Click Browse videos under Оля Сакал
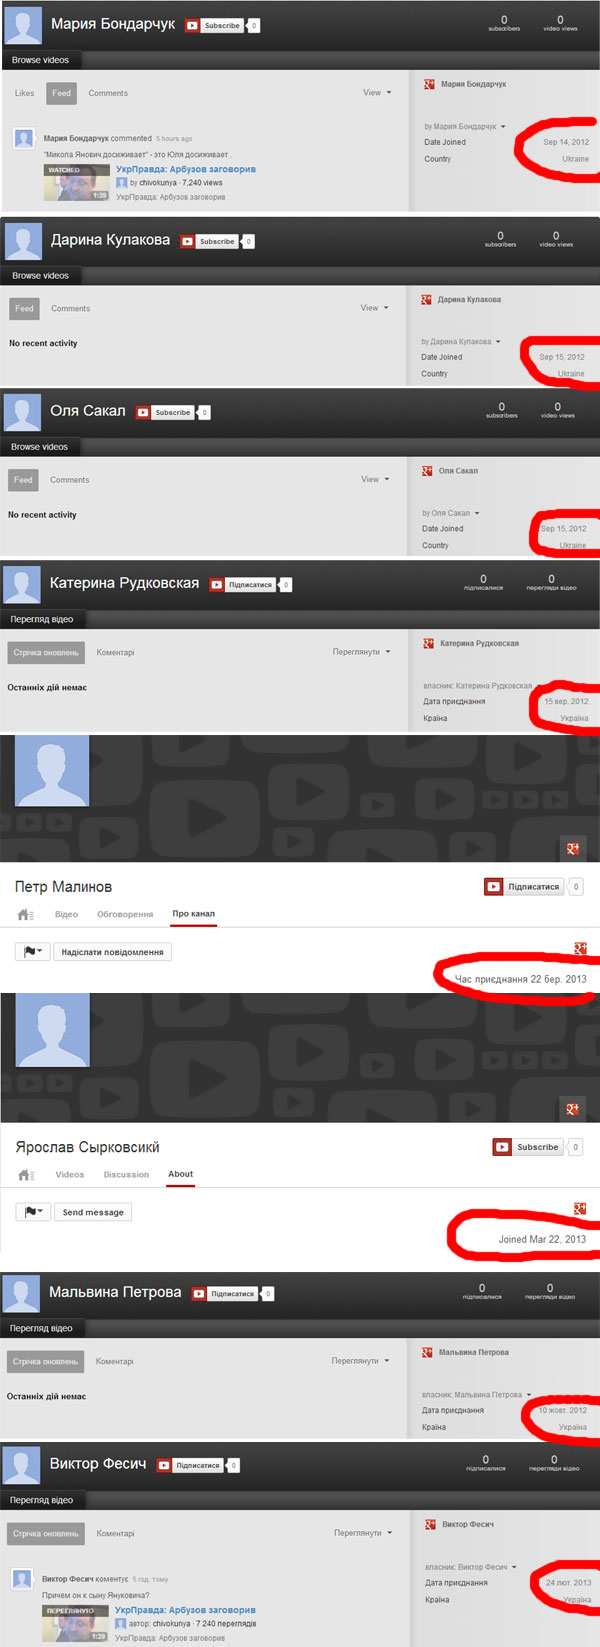The height and width of the screenshot is (1647, 600). coord(40,447)
